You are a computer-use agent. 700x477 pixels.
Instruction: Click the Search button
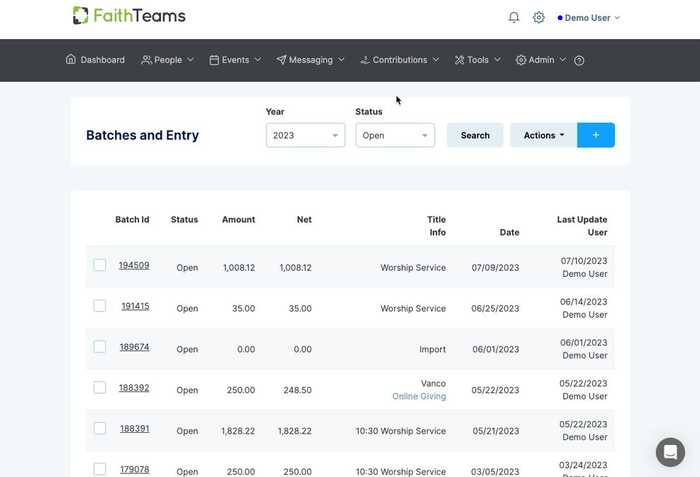[x=475, y=135]
